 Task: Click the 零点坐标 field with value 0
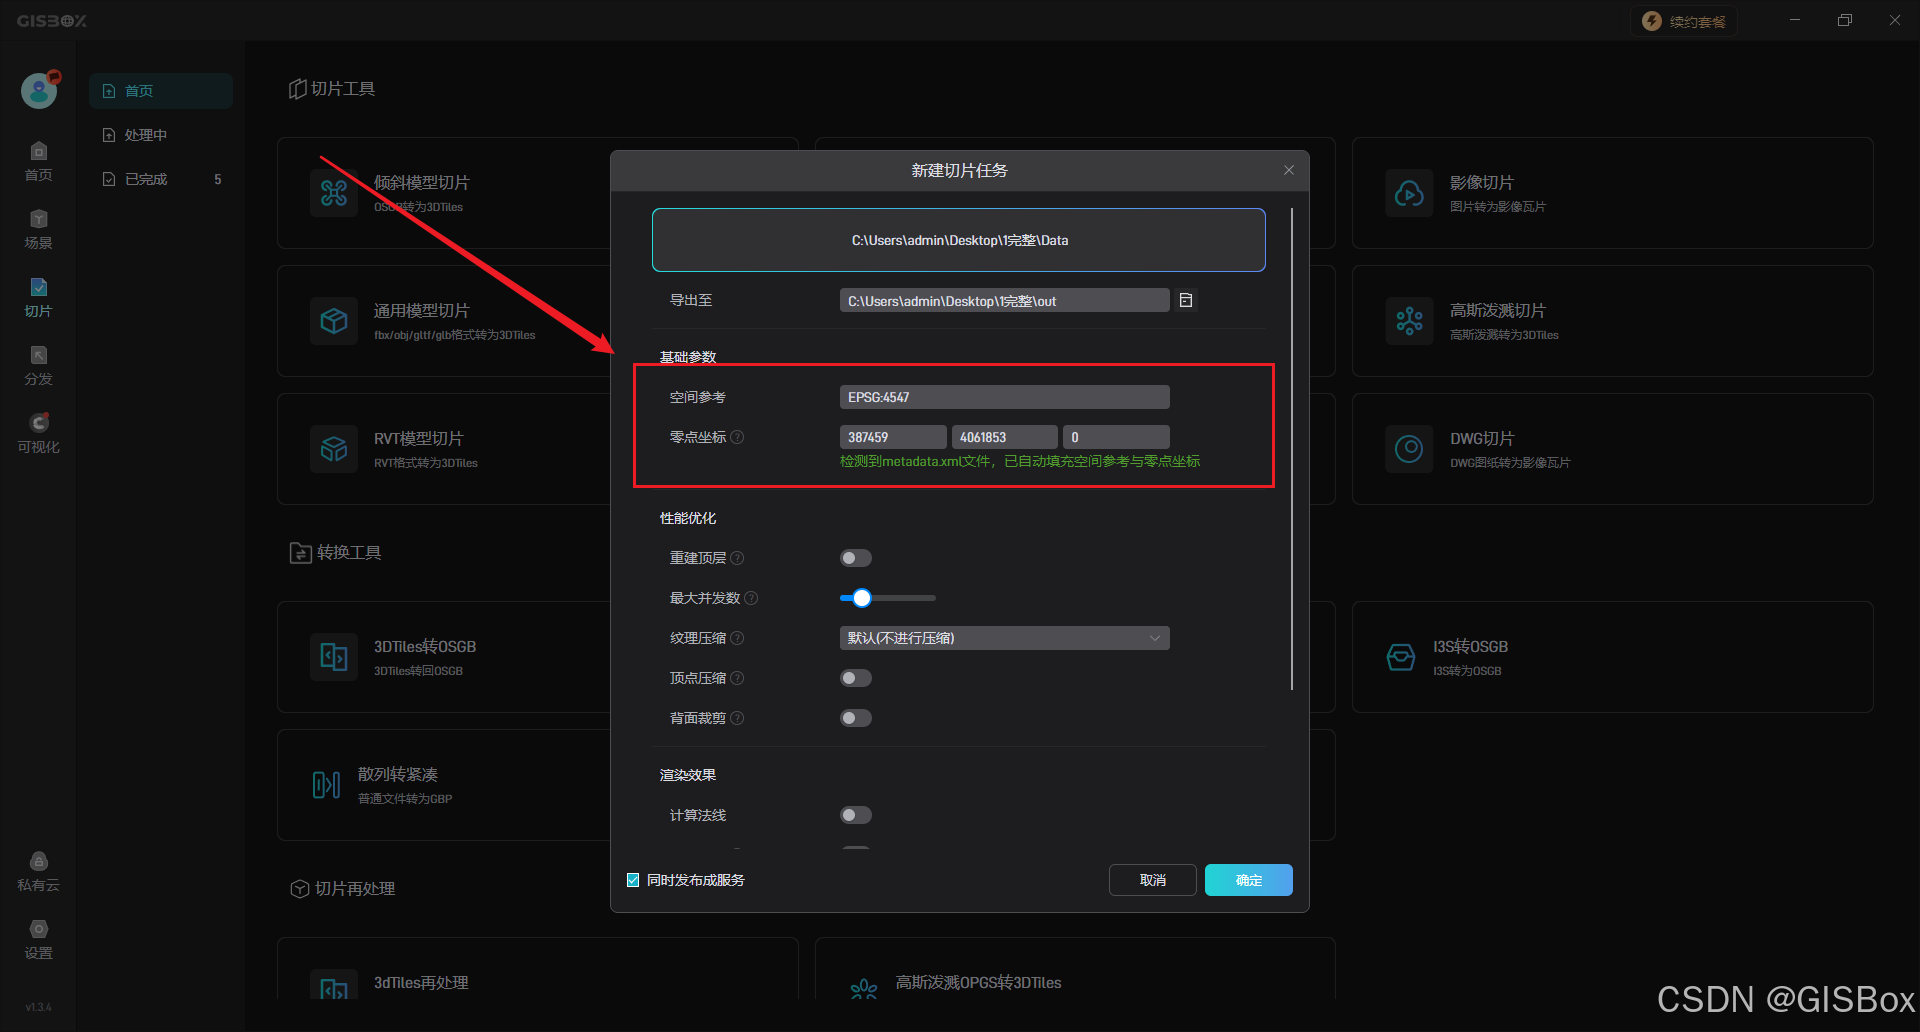(x=1116, y=437)
